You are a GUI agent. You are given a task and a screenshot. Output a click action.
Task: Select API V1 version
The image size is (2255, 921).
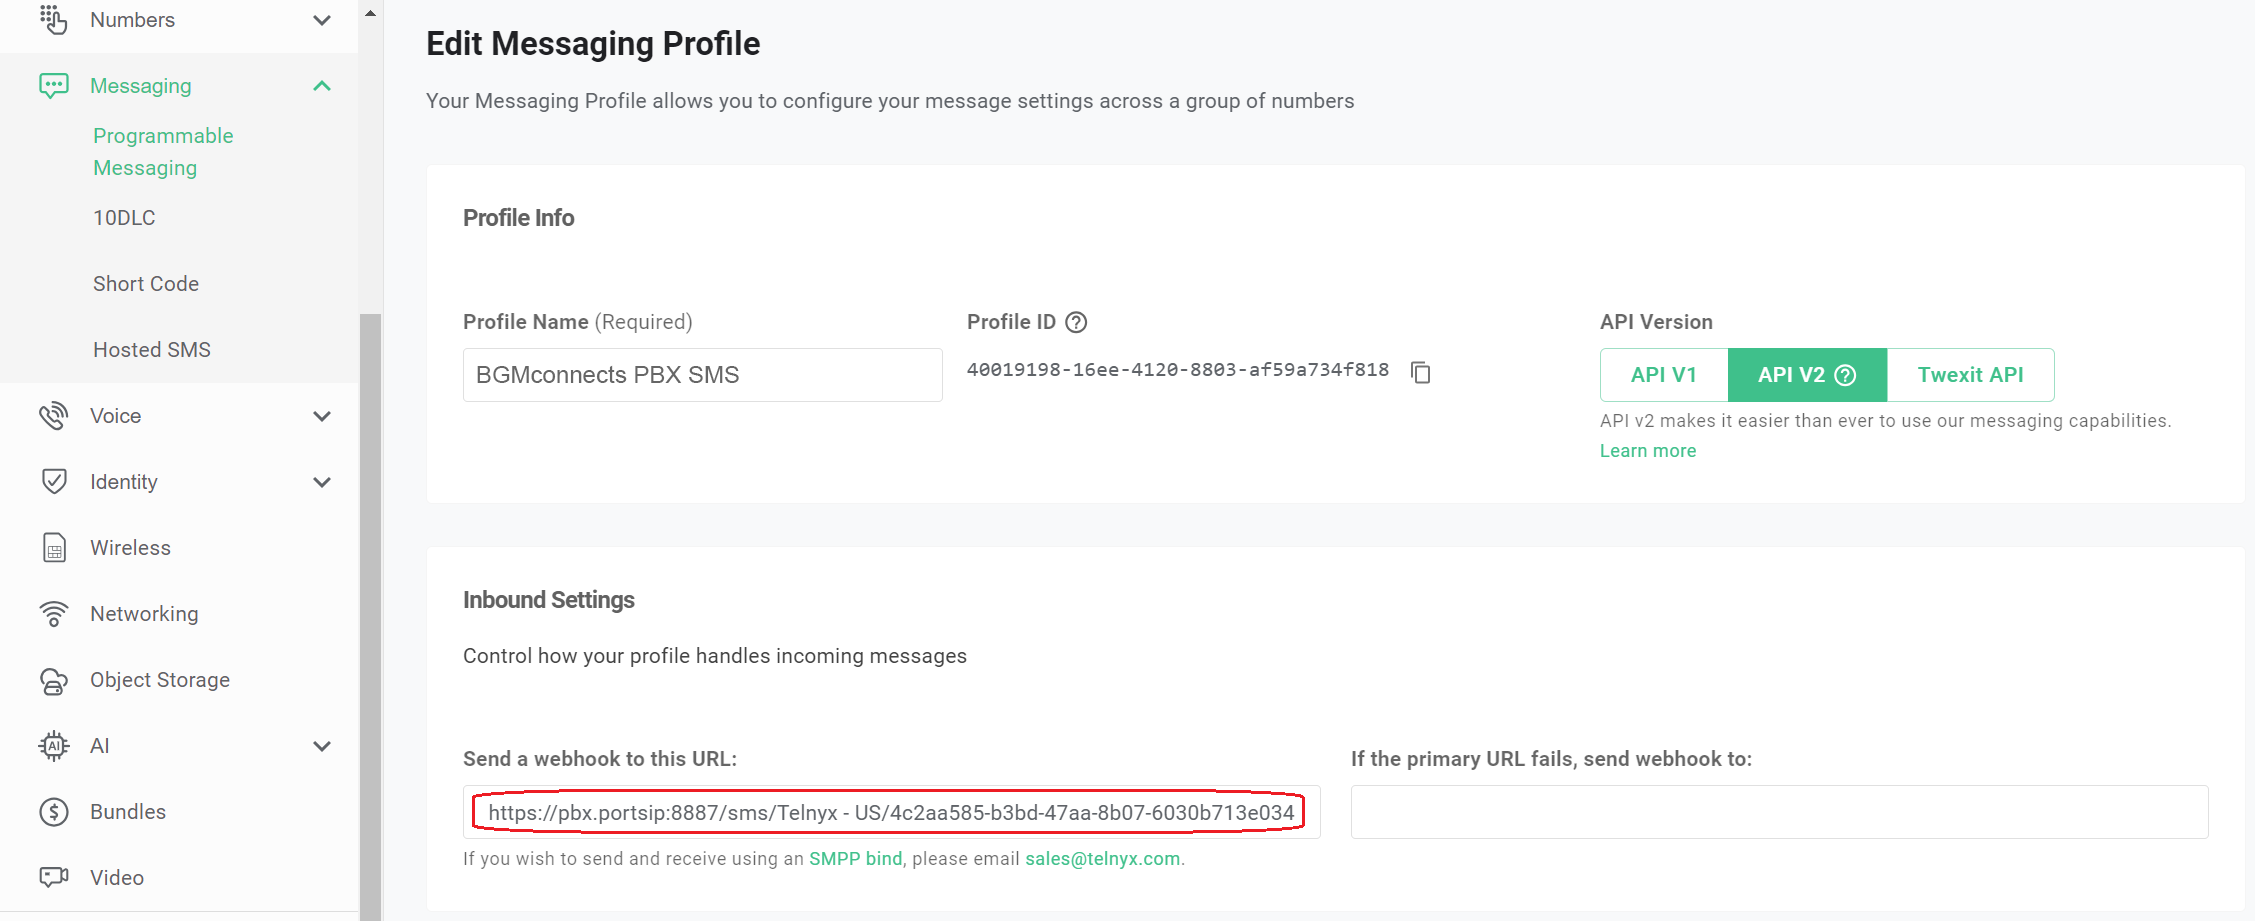[1663, 375]
